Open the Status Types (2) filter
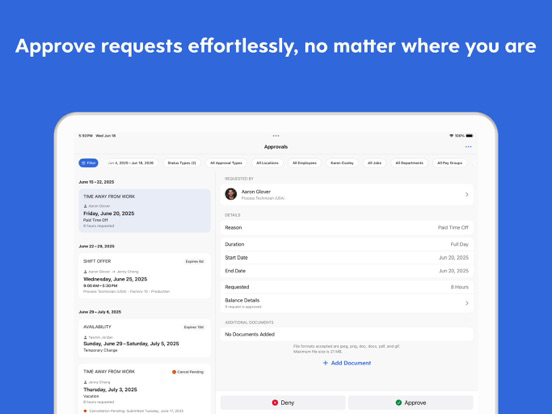 point(182,163)
